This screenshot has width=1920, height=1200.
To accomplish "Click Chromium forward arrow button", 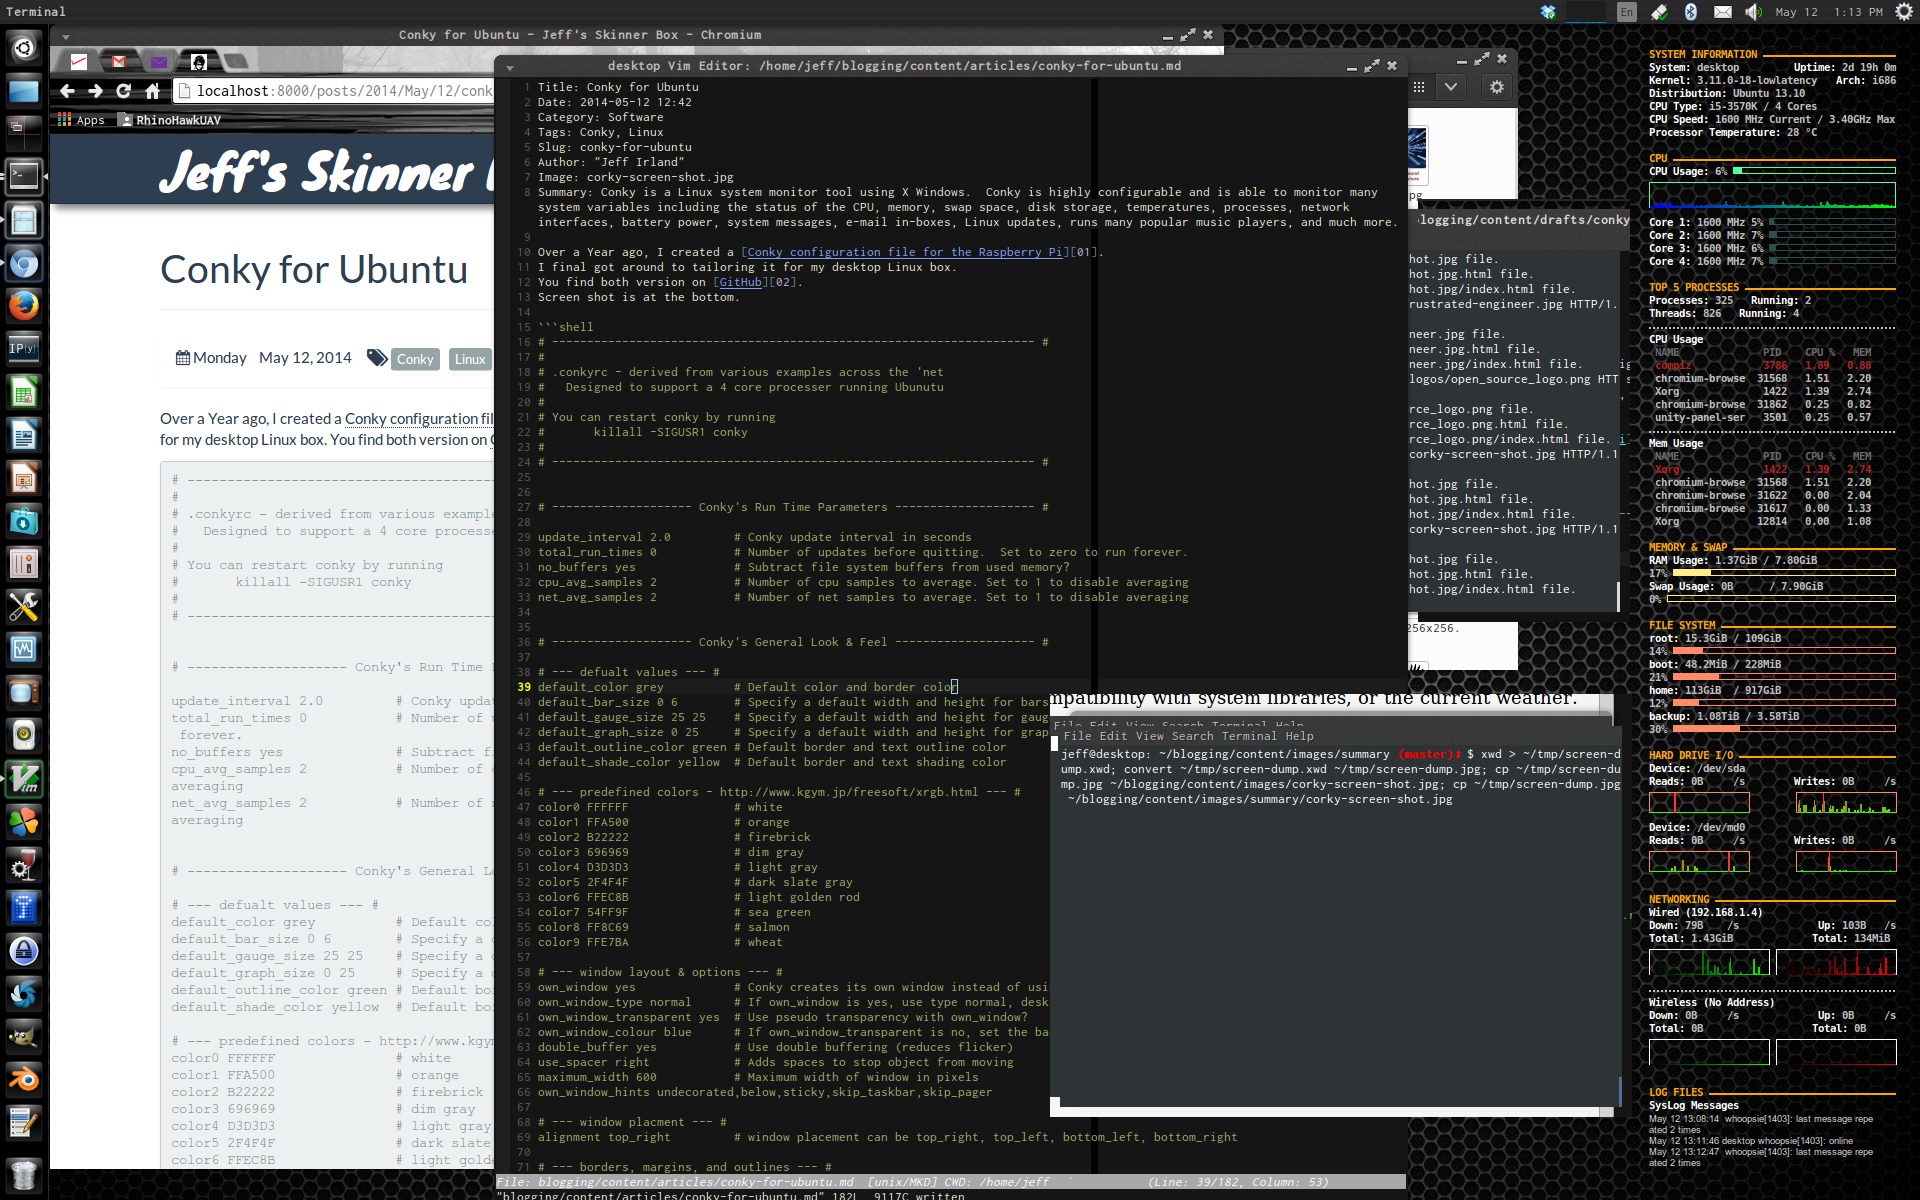I will pos(95,91).
